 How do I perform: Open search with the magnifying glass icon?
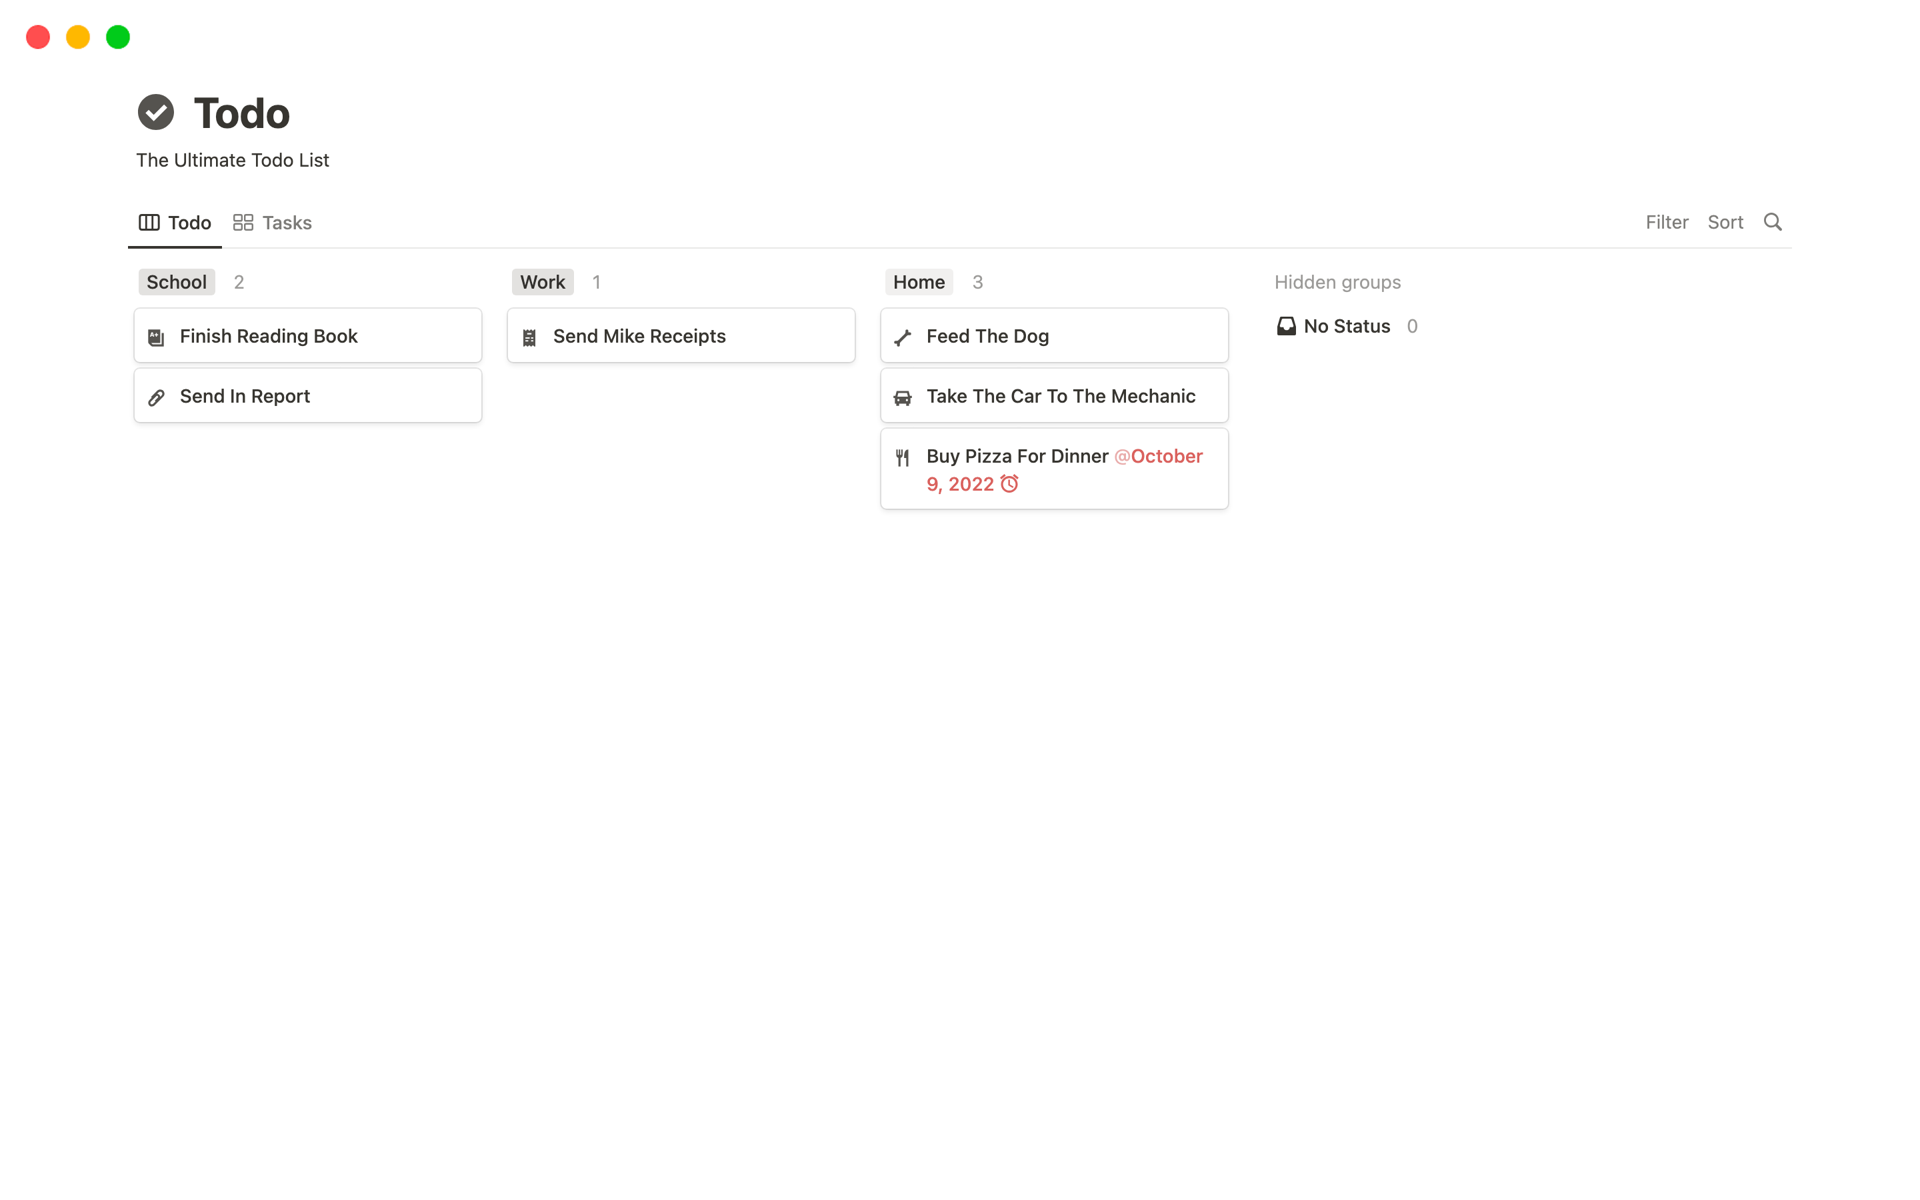coord(1773,222)
